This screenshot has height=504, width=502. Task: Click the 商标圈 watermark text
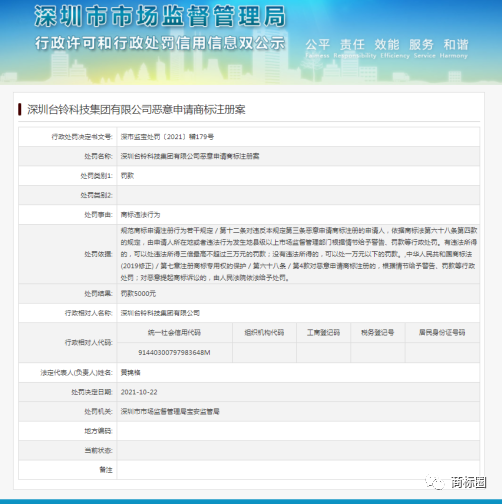click(x=469, y=482)
